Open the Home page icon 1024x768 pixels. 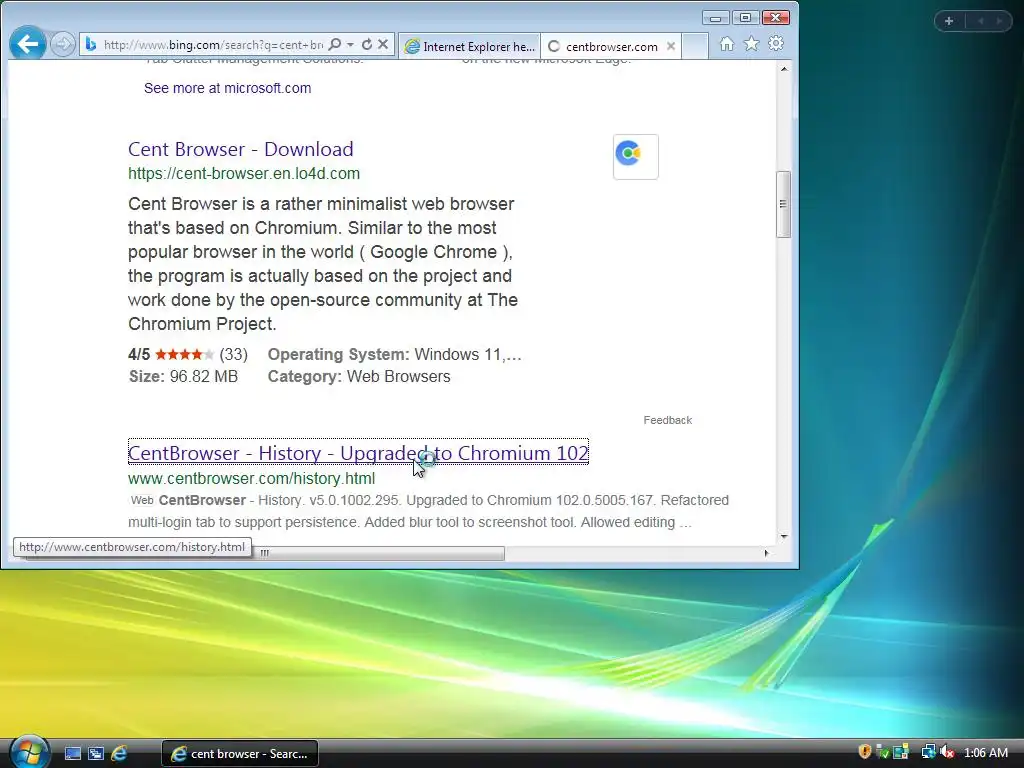pyautogui.click(x=726, y=44)
